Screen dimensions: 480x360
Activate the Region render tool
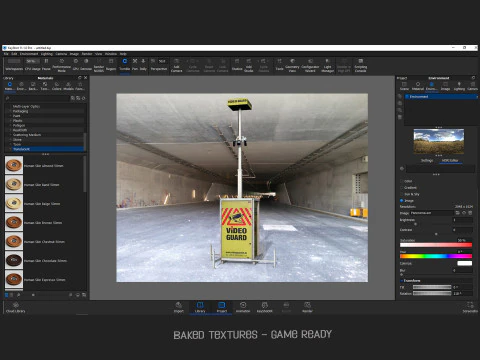click(x=111, y=64)
